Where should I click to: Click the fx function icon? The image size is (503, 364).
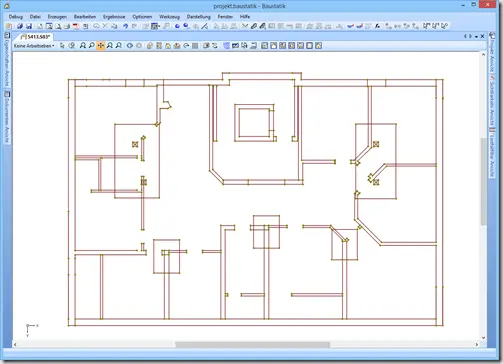[377, 26]
